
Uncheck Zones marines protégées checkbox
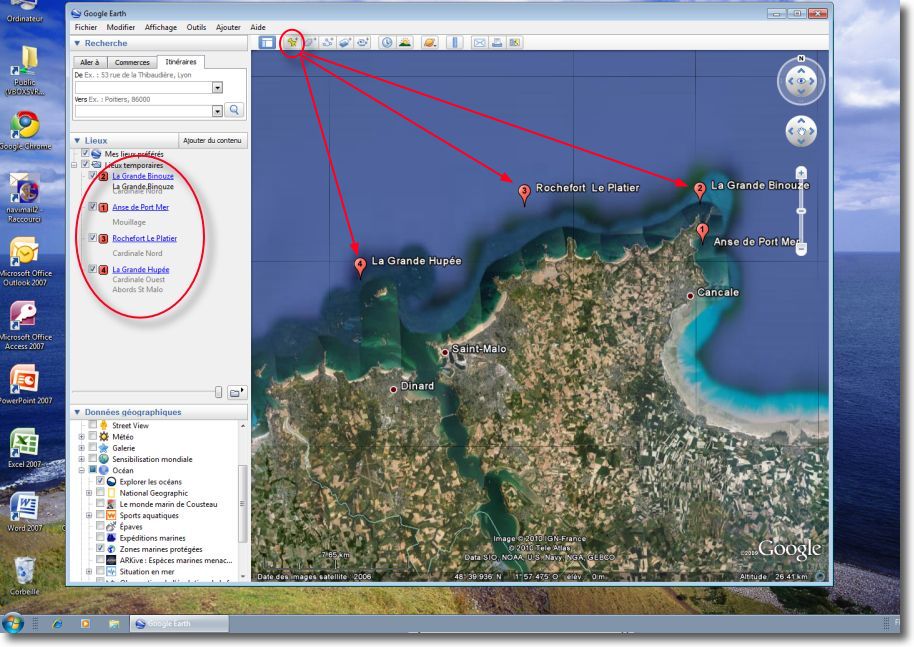click(100, 548)
